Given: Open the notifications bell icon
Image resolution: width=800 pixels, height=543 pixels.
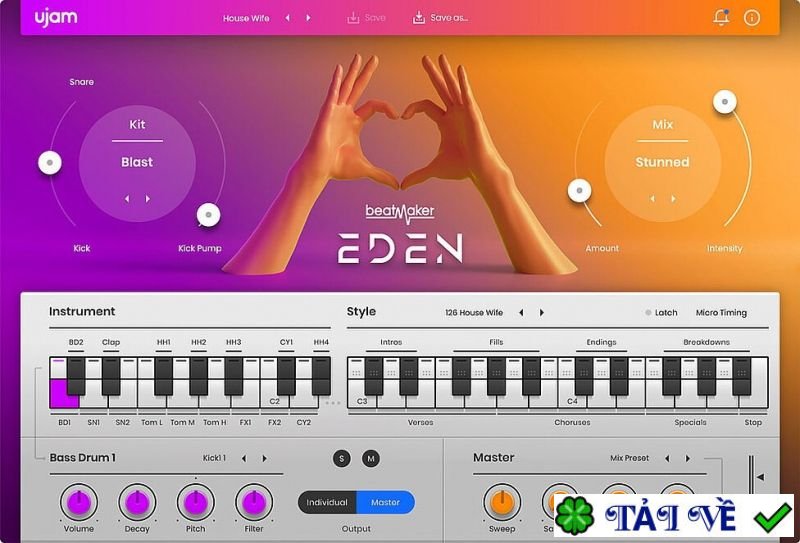Looking at the screenshot, I should 721,17.
